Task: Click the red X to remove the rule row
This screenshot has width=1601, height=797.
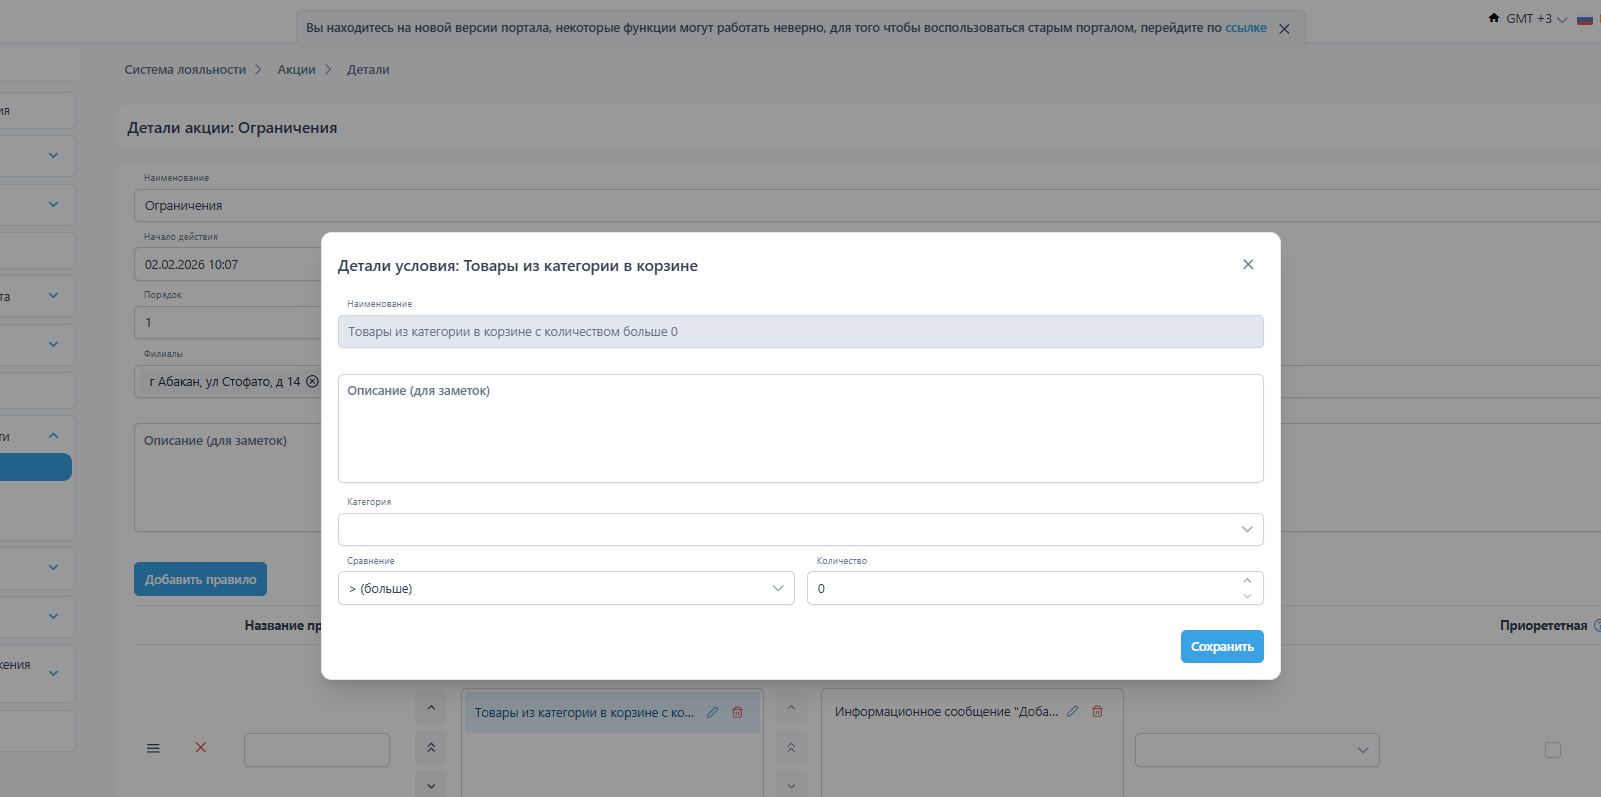Action: click(x=201, y=748)
